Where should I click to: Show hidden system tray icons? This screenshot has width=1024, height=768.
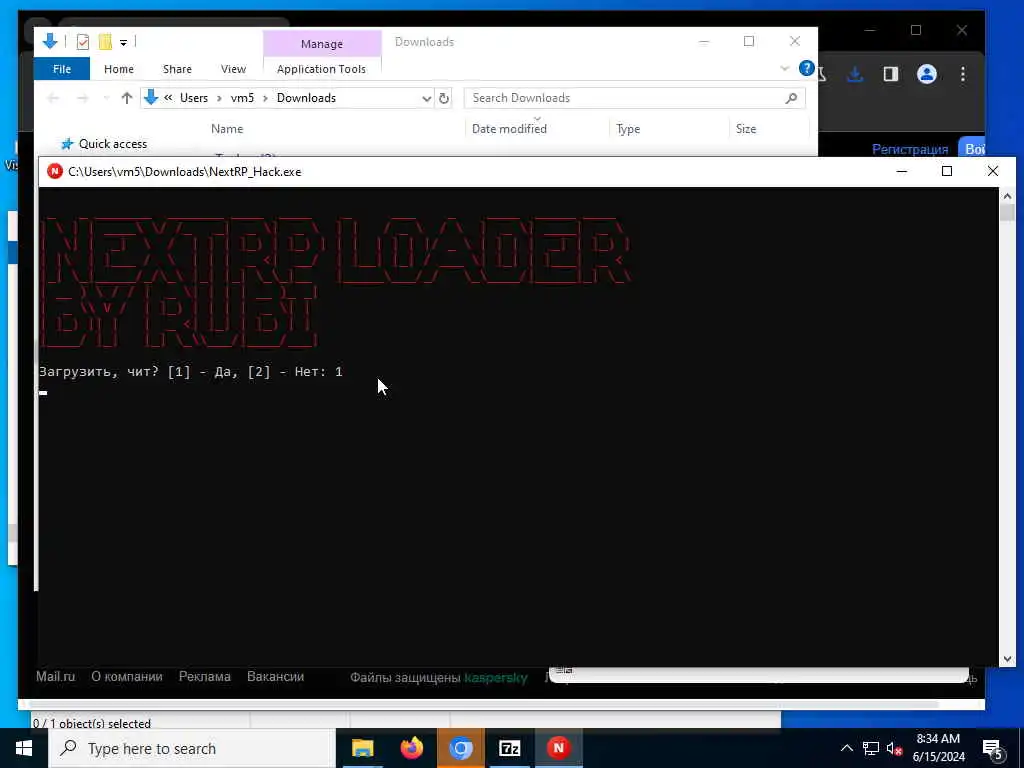[x=846, y=748]
